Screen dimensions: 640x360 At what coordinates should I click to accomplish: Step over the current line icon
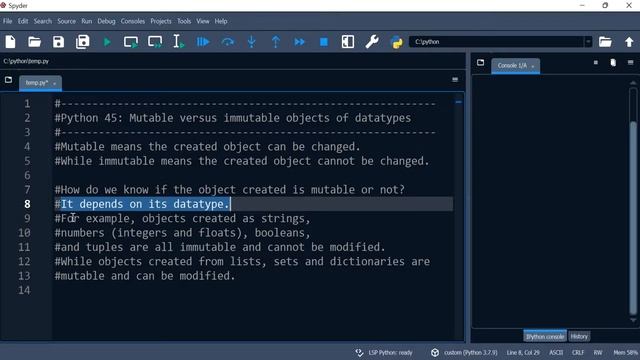(227, 42)
